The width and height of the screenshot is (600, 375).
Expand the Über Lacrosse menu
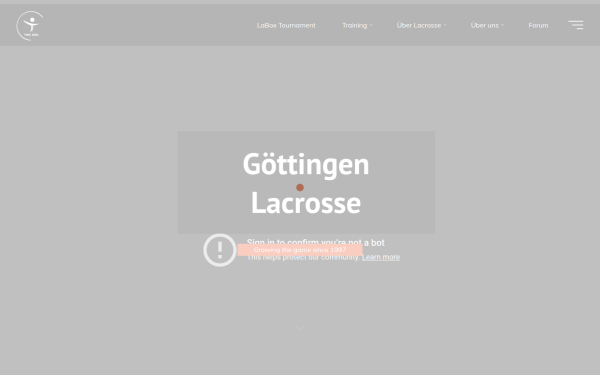tap(421, 25)
